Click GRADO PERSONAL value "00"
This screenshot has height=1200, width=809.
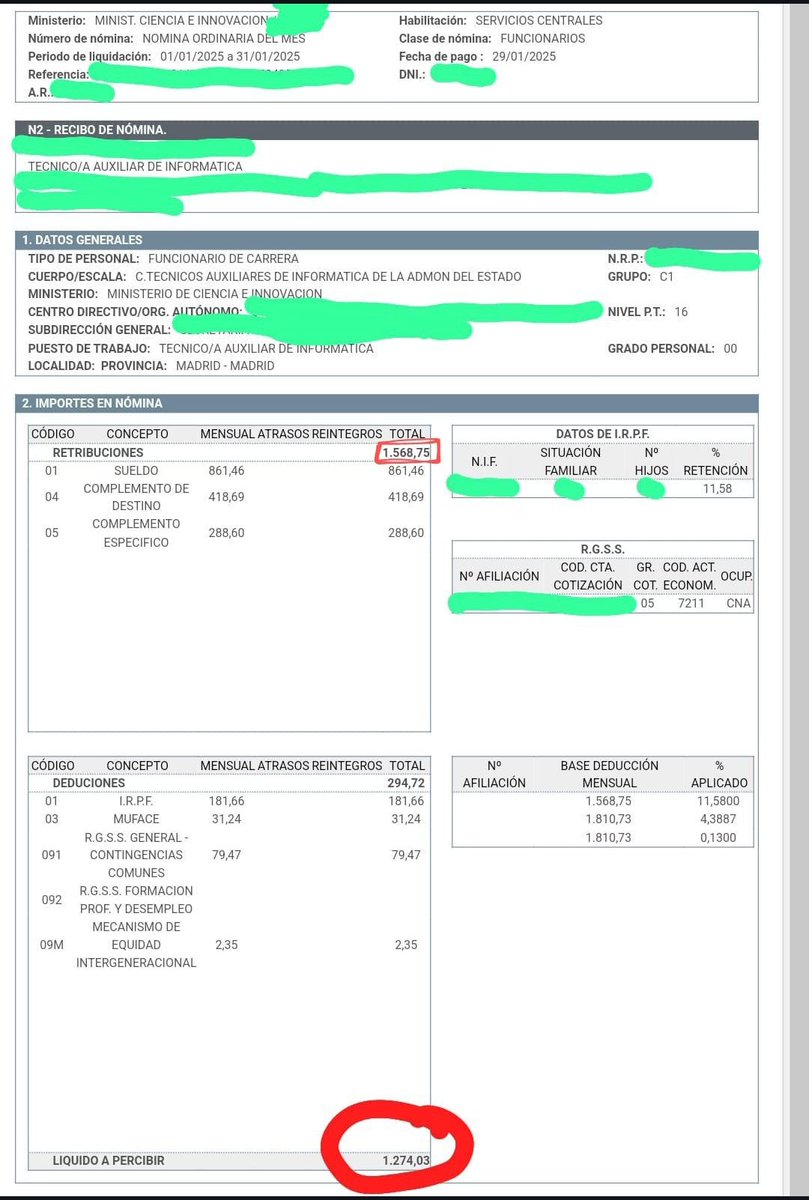pos(730,349)
